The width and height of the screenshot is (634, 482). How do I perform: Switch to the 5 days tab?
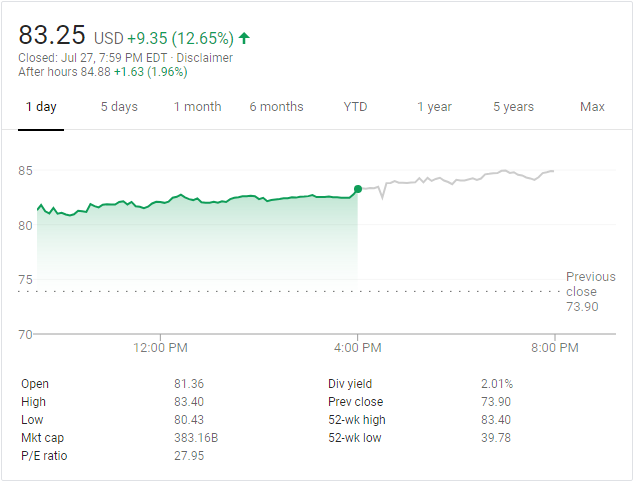tap(119, 107)
